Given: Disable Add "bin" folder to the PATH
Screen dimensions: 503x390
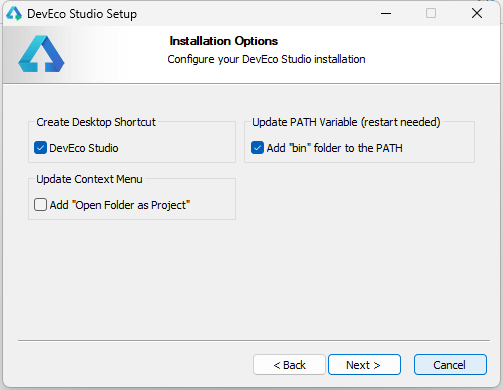Looking at the screenshot, I should [x=257, y=148].
